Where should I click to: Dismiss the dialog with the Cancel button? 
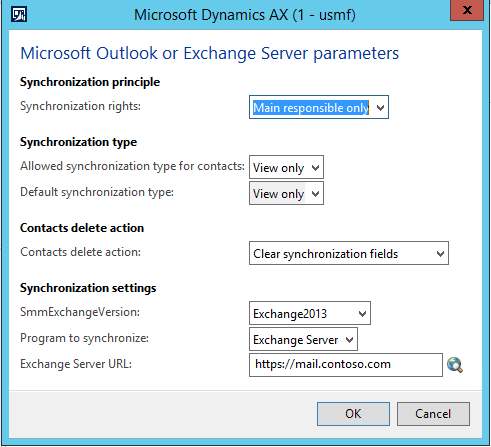[x=433, y=414]
